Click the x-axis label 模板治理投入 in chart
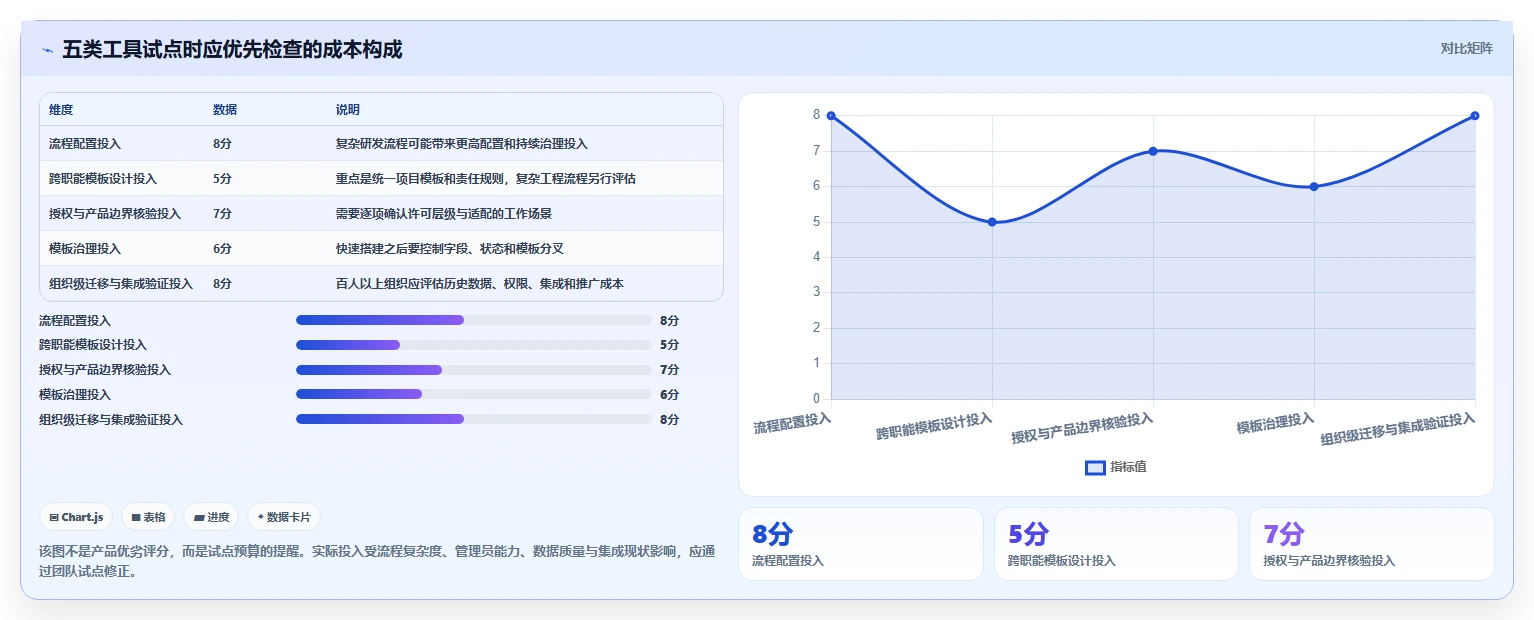This screenshot has height=620, width=1534. pos(1275,424)
